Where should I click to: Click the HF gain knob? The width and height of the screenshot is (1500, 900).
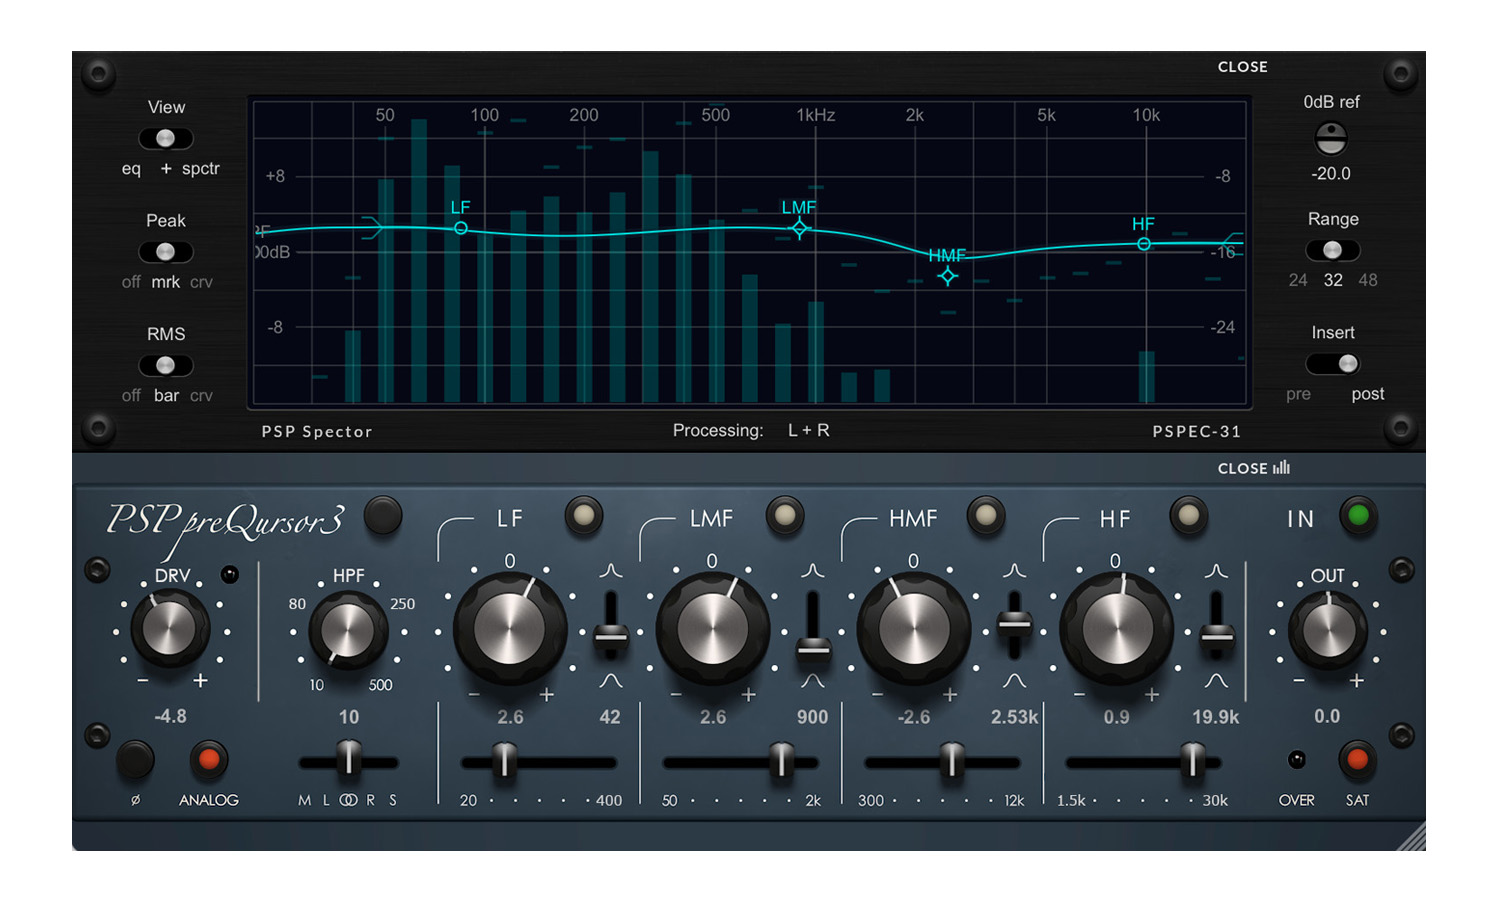[1115, 630]
